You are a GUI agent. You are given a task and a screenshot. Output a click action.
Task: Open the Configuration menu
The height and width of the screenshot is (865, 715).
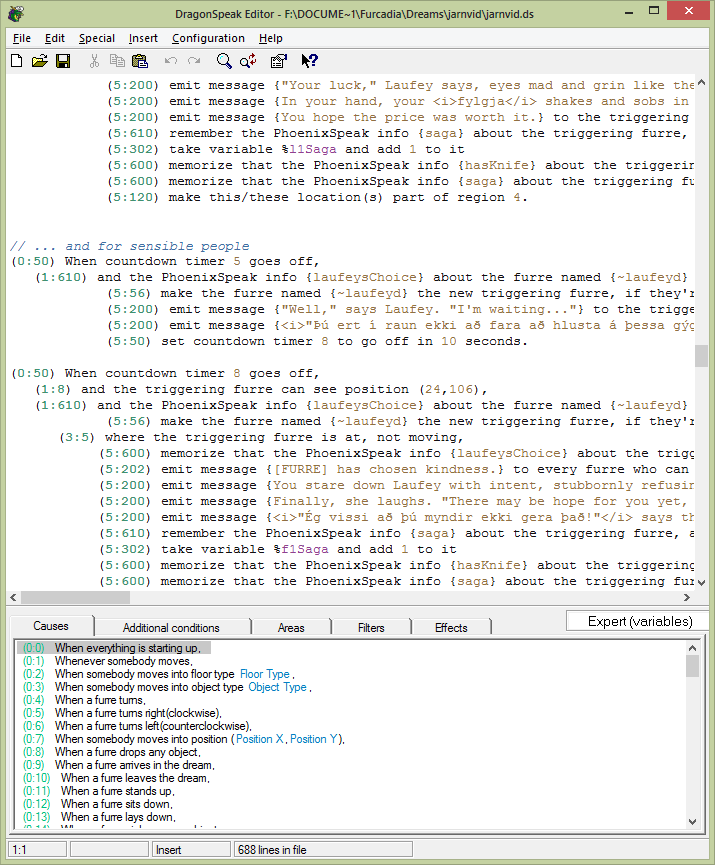(x=208, y=38)
